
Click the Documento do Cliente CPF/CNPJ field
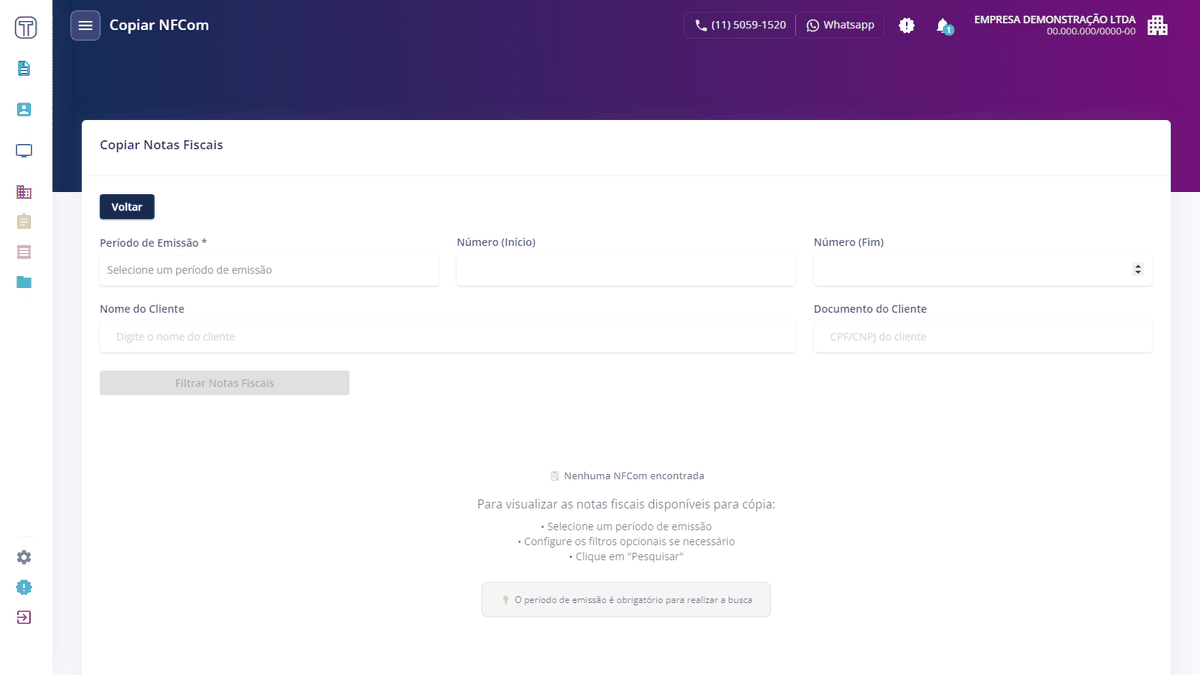click(x=983, y=337)
